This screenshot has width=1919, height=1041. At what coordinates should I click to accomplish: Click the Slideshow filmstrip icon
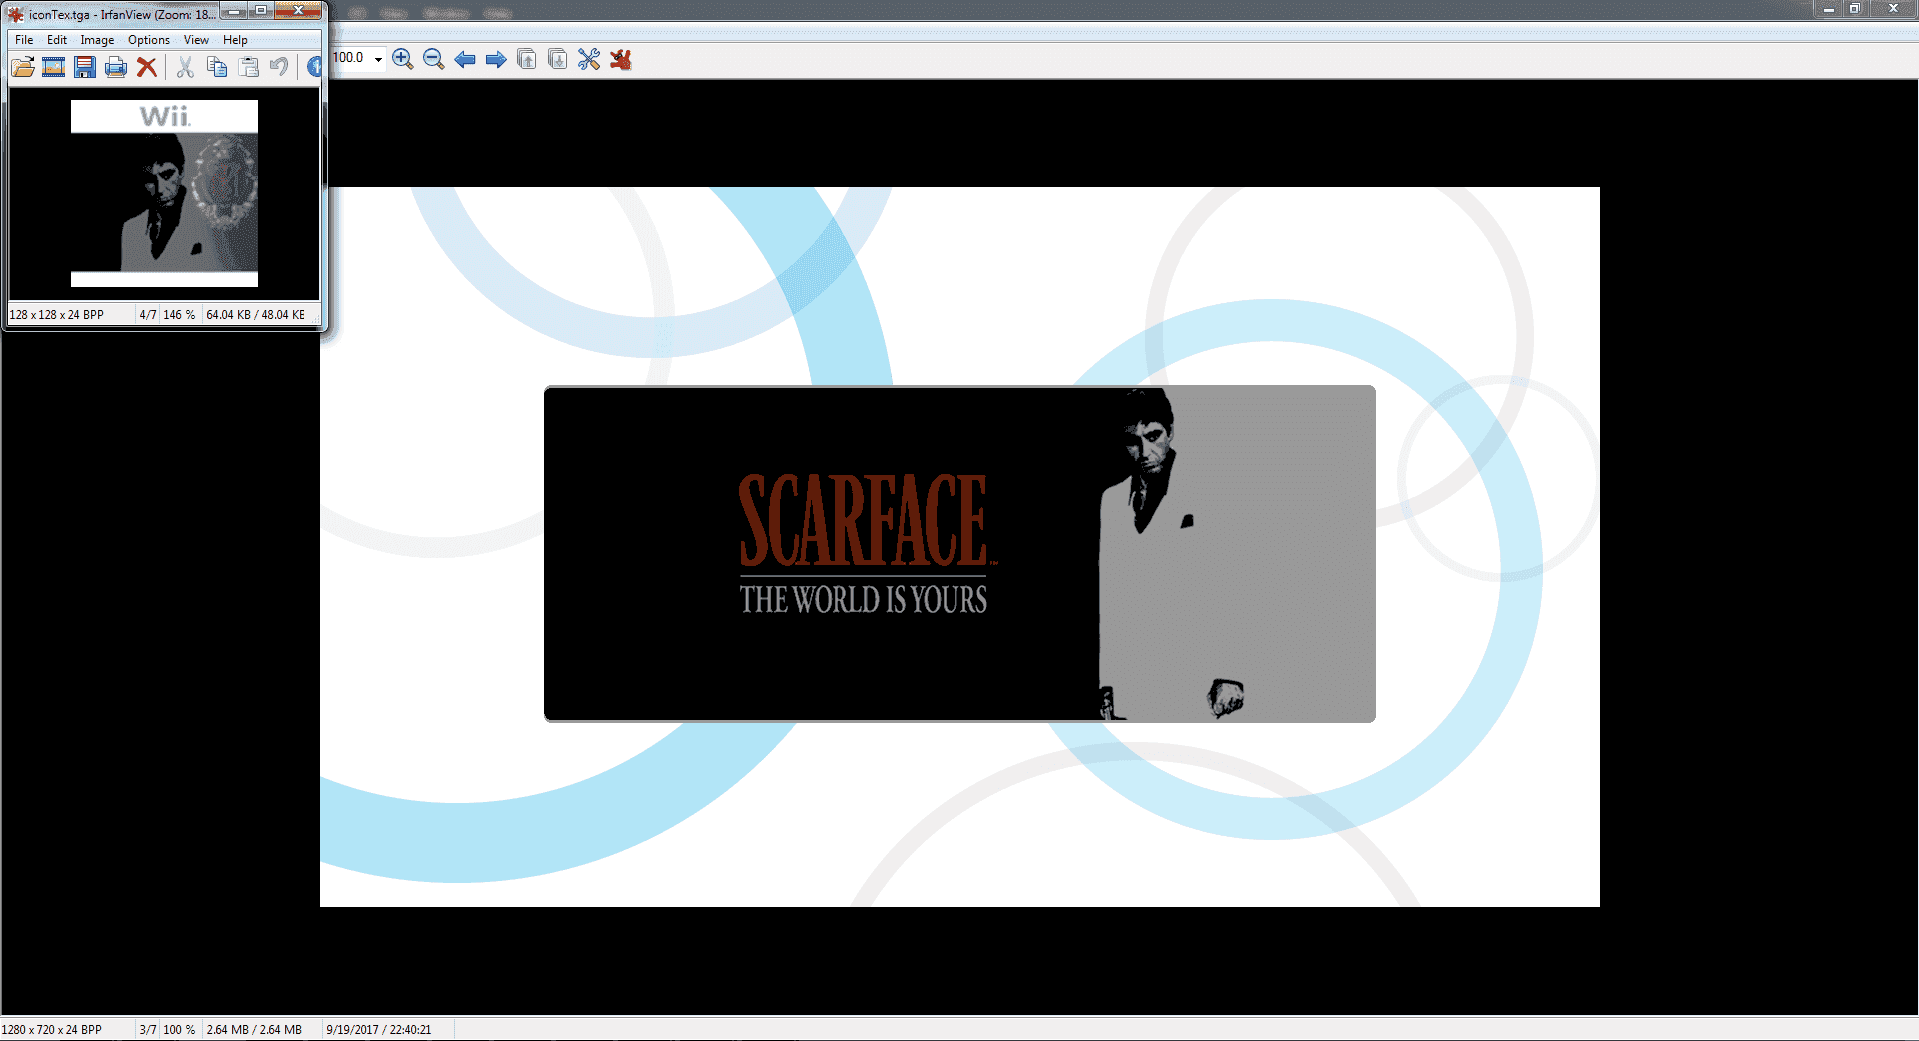(x=54, y=67)
